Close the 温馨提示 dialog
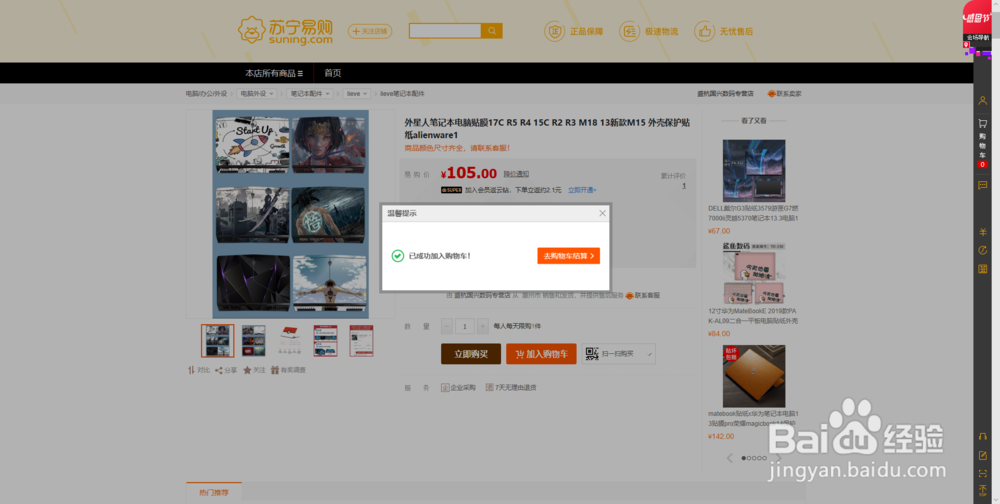 coord(603,213)
